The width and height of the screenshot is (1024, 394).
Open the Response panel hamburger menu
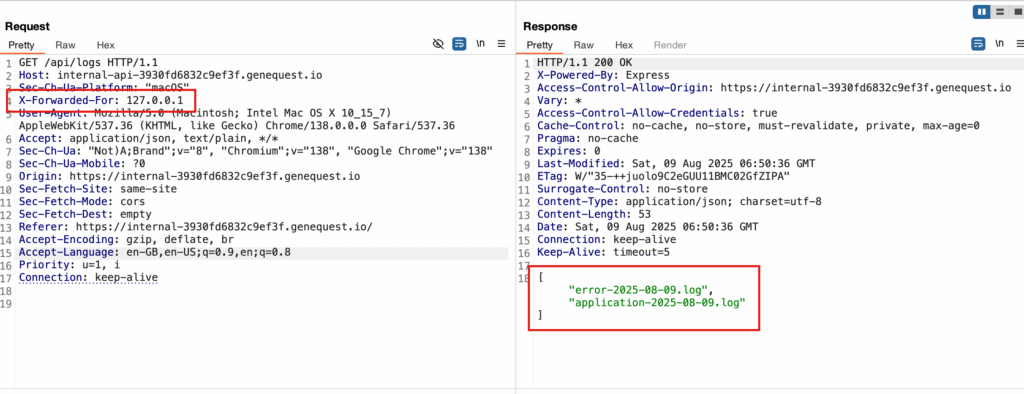1020,44
